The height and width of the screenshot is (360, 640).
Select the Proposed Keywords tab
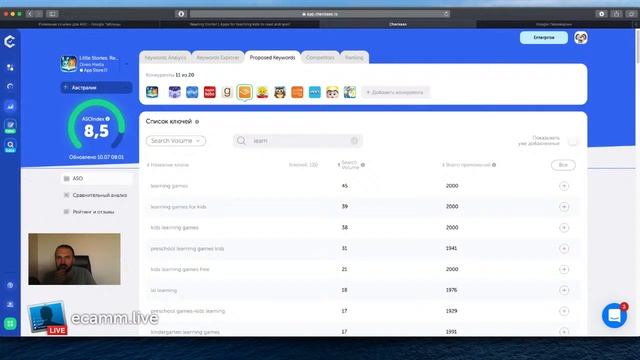[272, 58]
